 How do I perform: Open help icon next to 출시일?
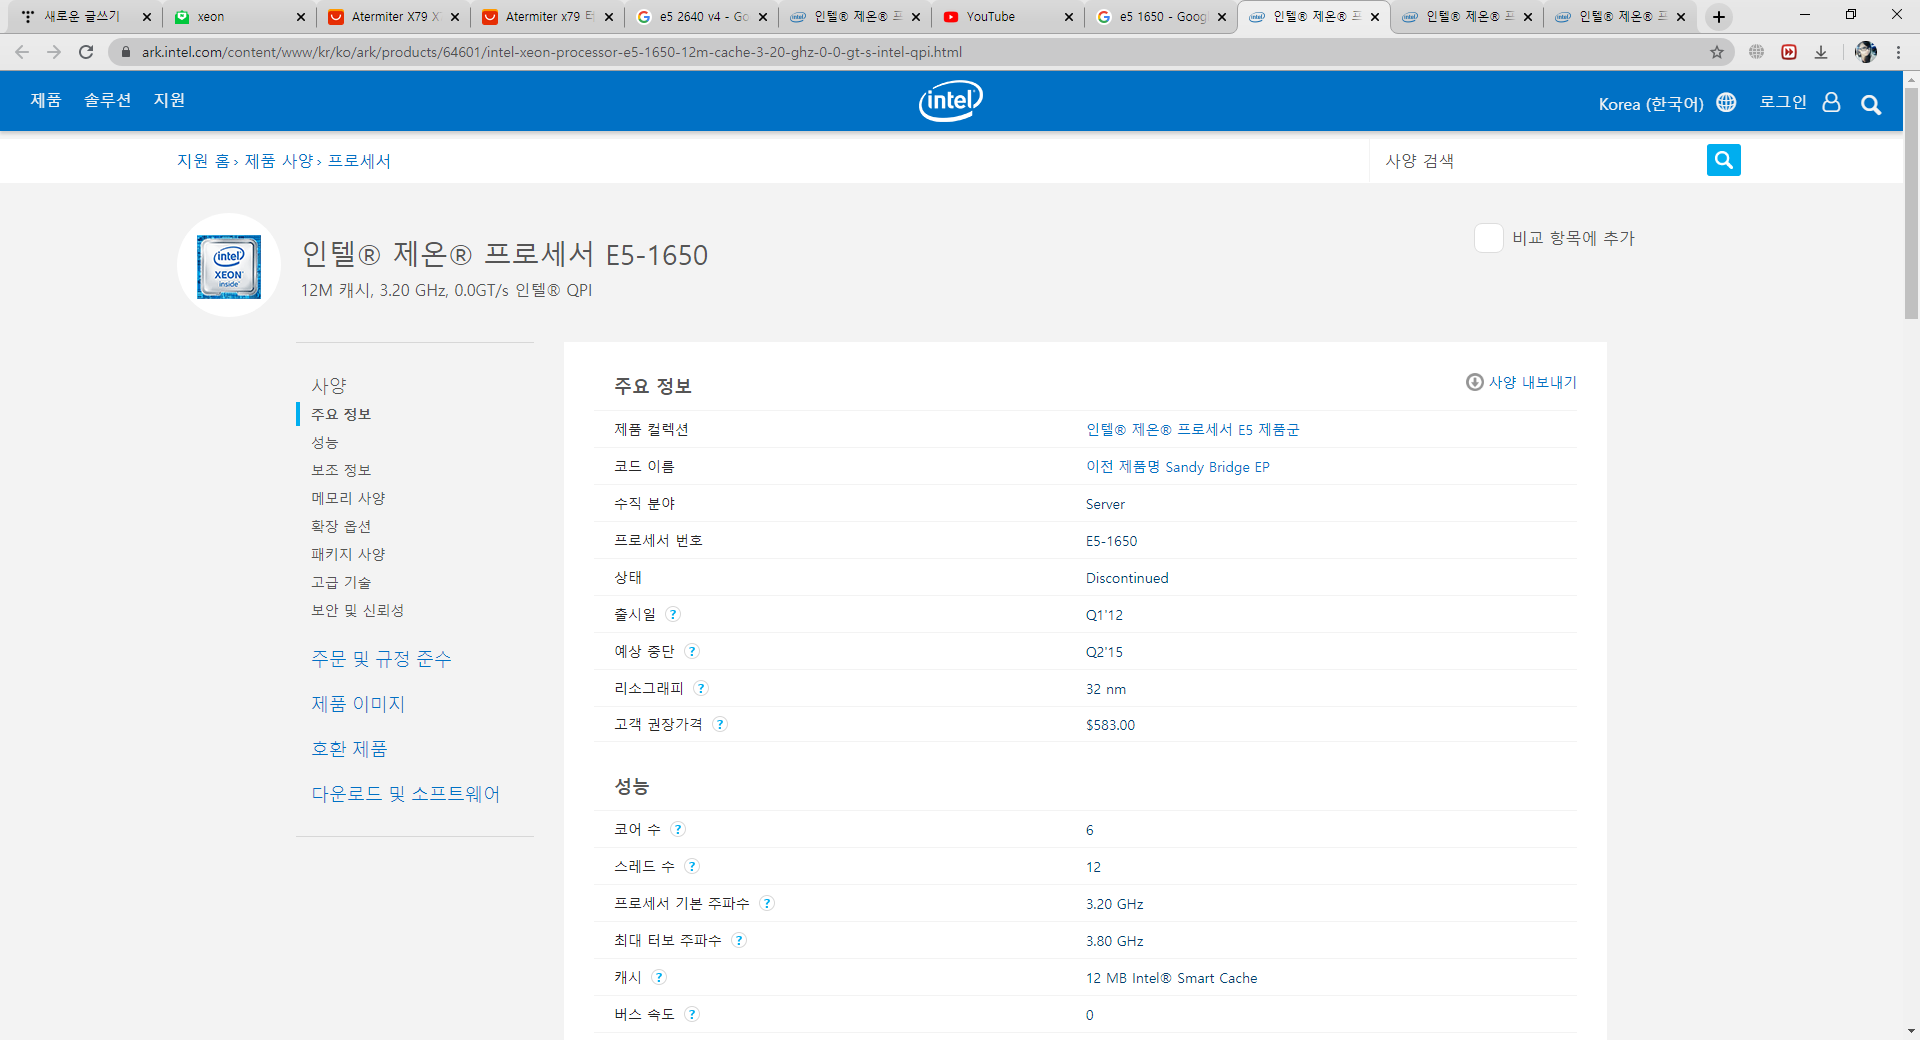[673, 614]
